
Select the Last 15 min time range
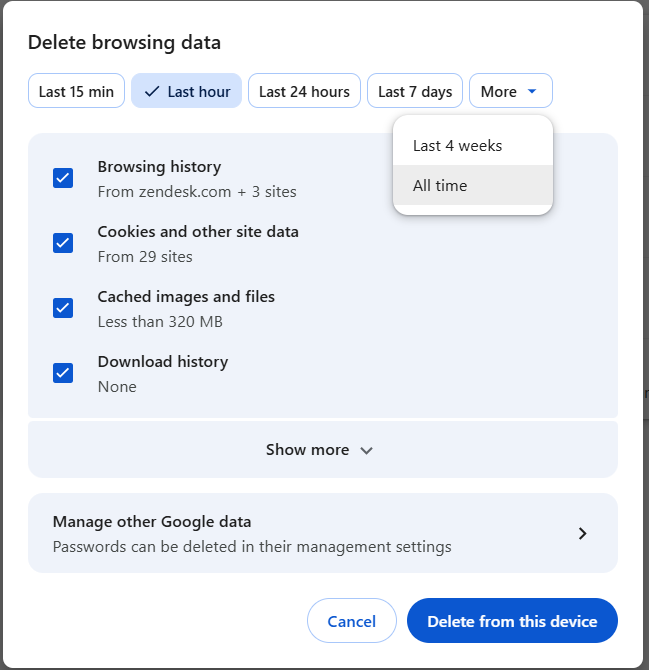click(76, 91)
